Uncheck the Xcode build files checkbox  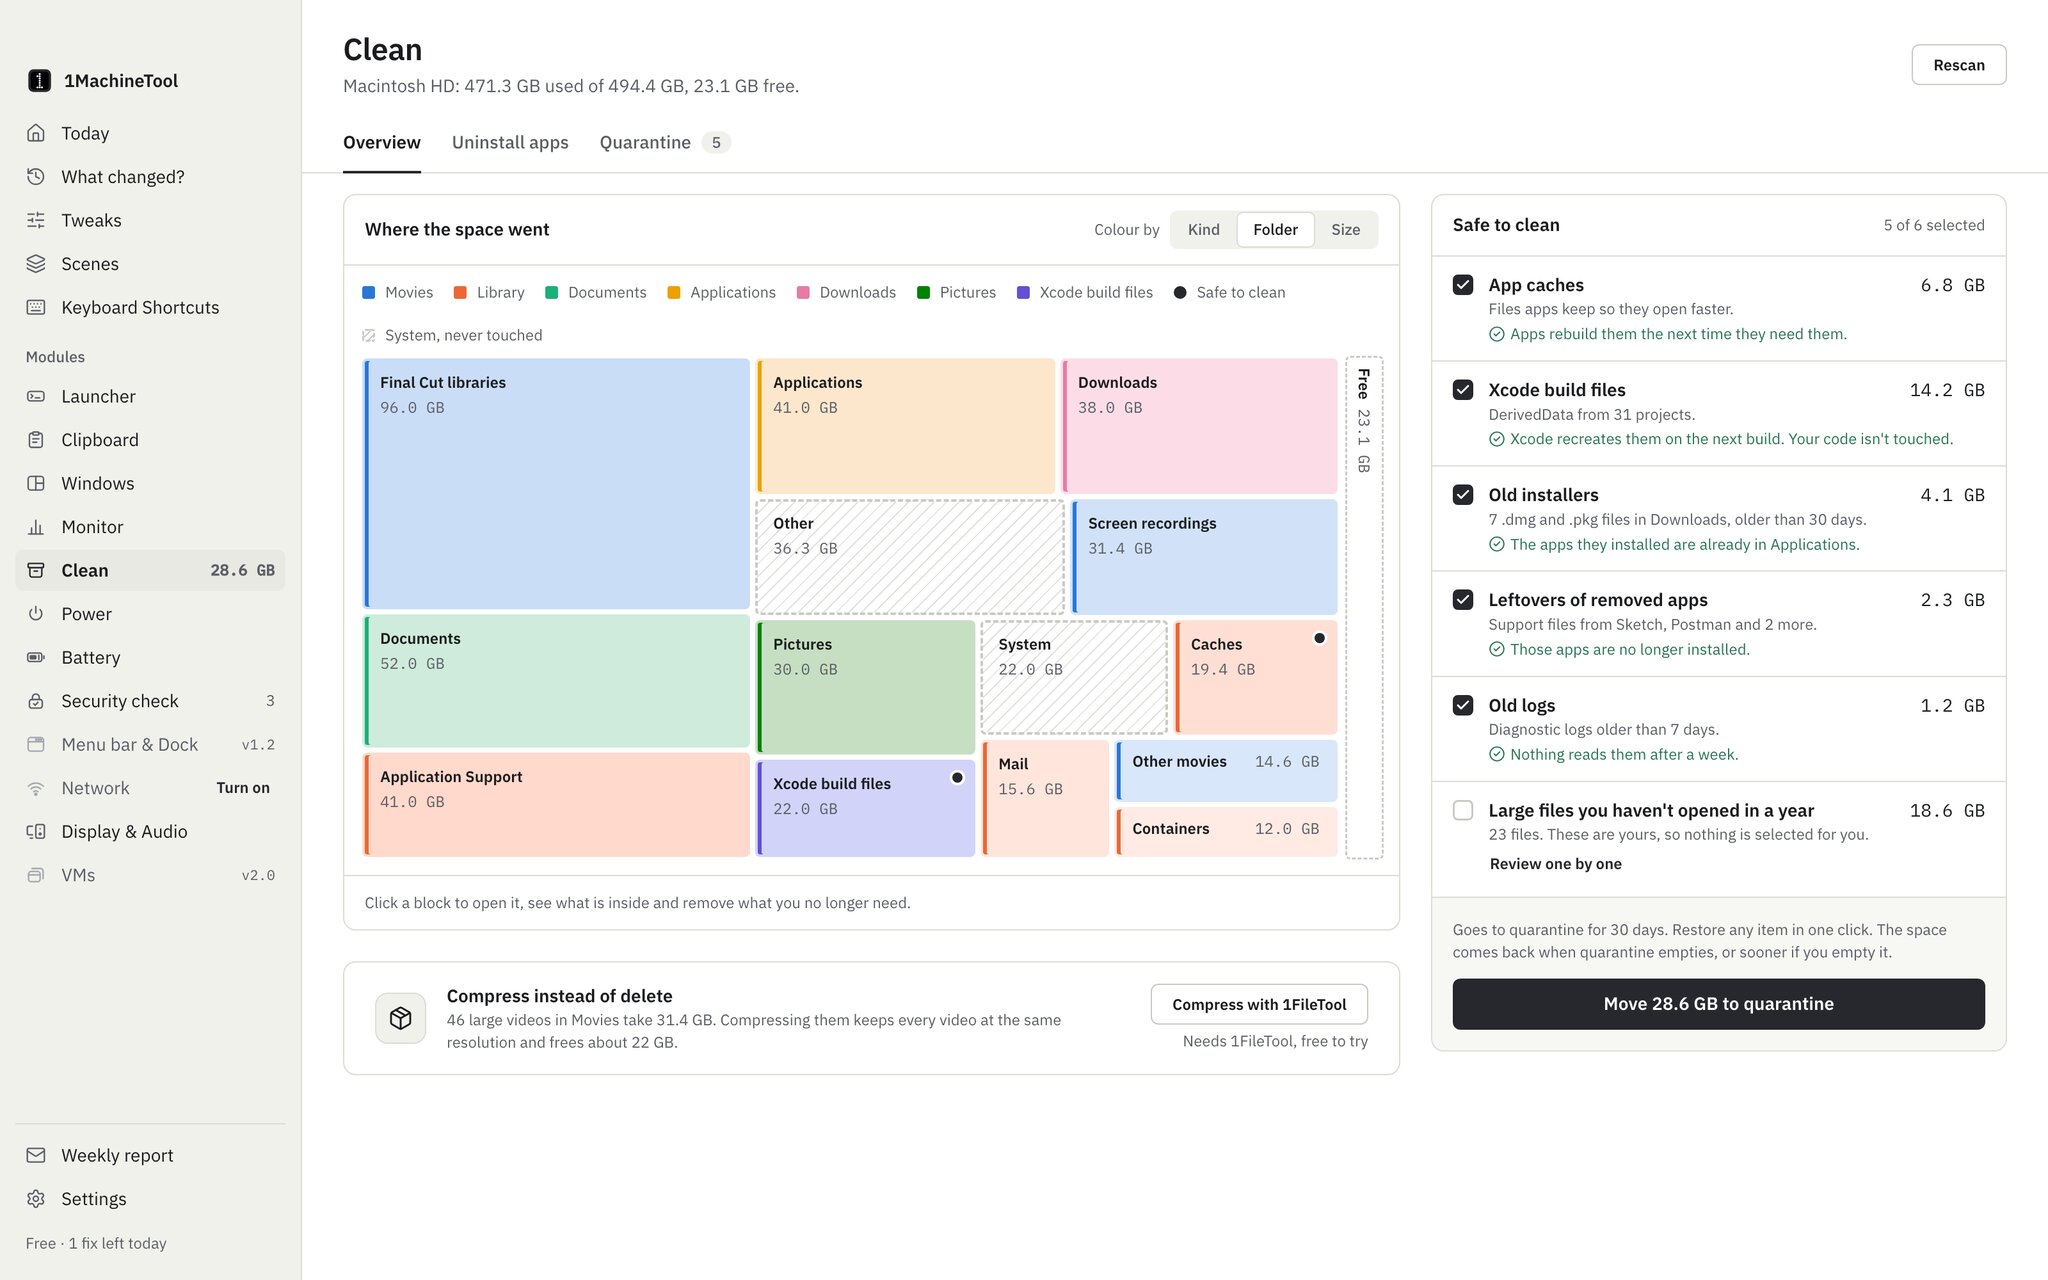point(1463,390)
